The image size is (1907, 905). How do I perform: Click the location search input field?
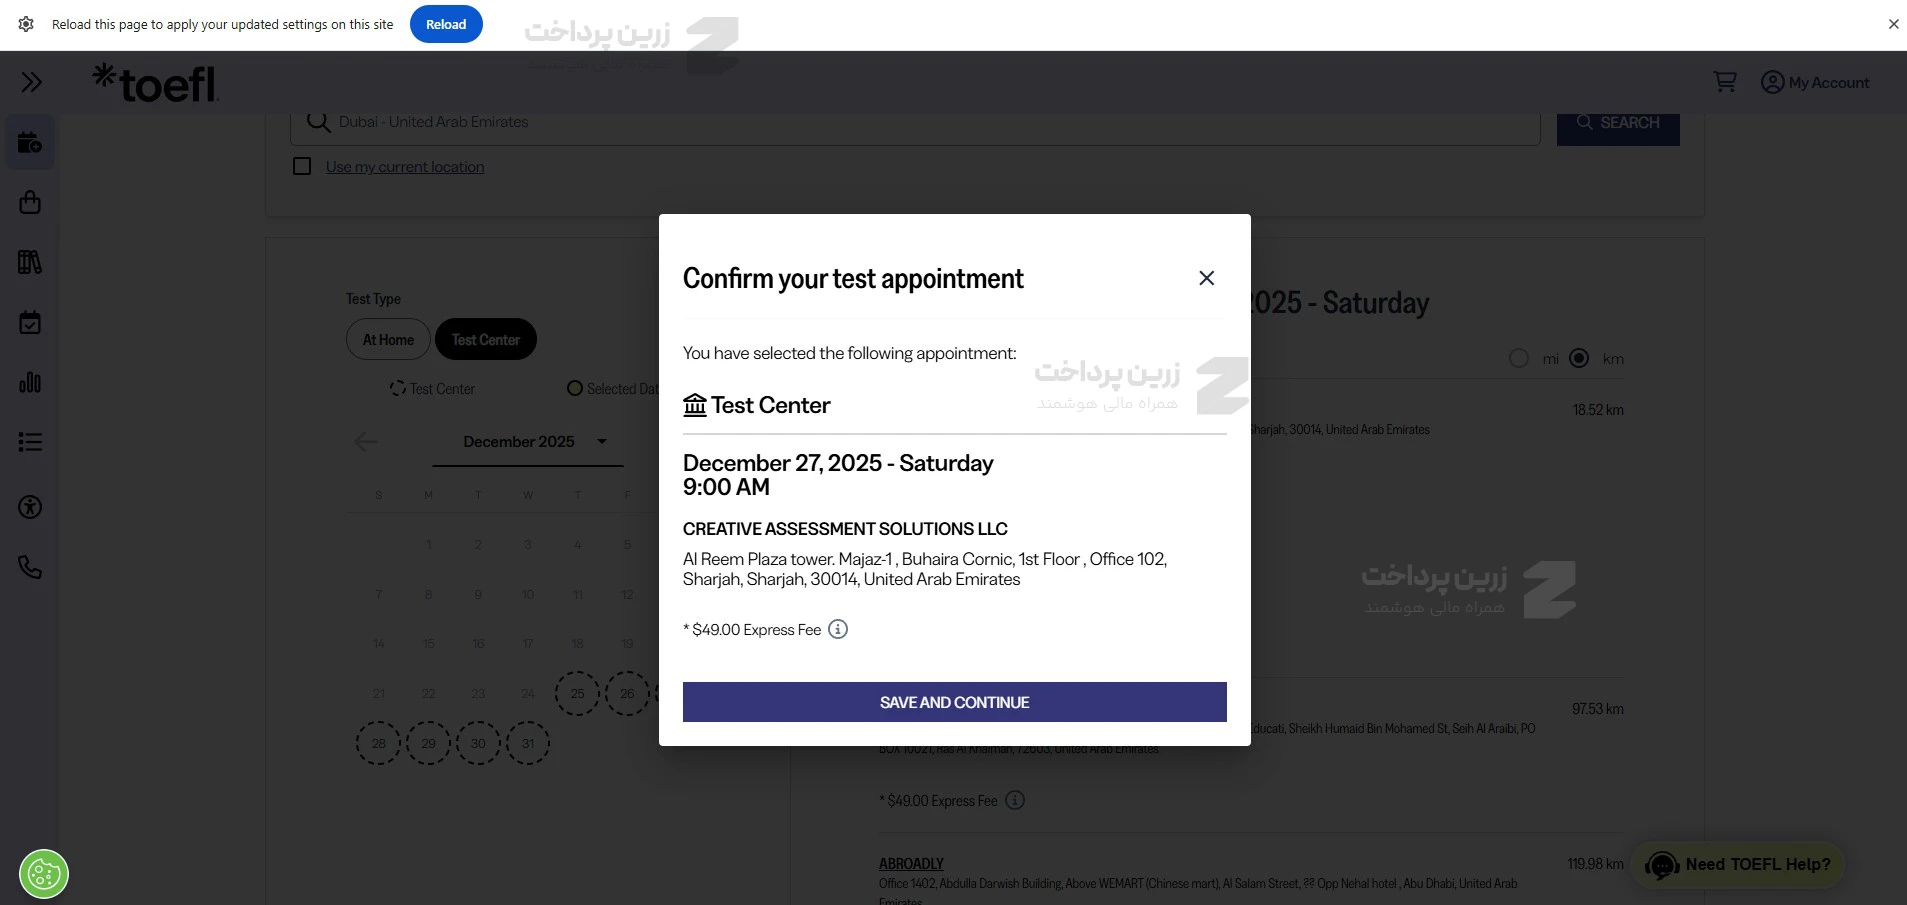tap(915, 122)
